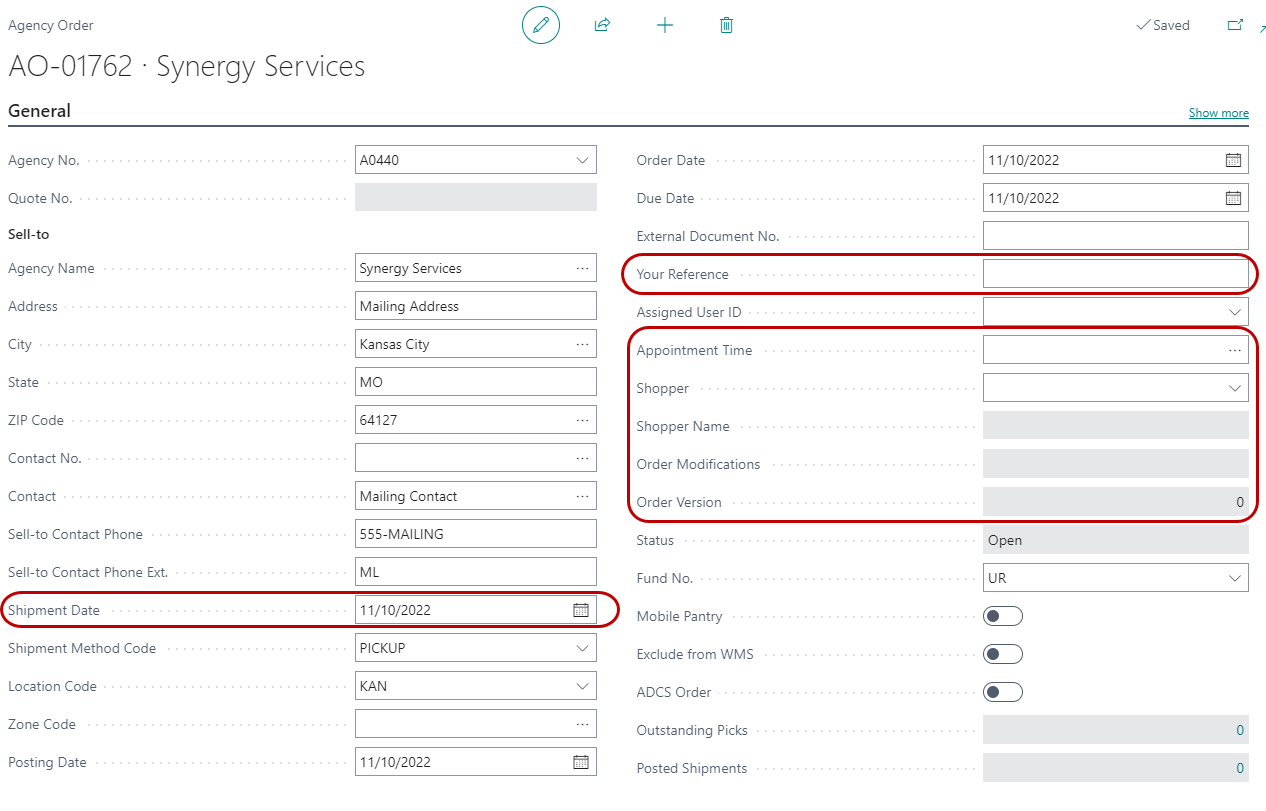1266x811 pixels.
Task: Turn on the ADCS Order switch
Action: (x=1003, y=692)
